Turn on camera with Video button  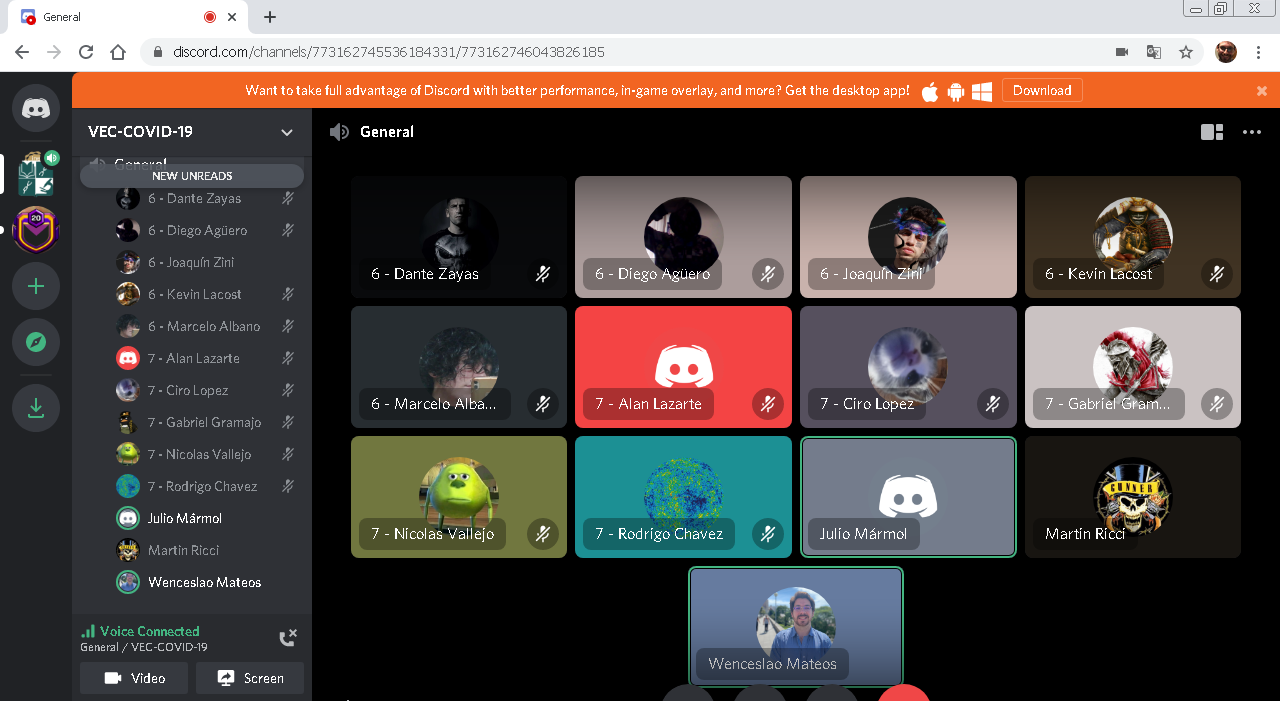pos(134,678)
